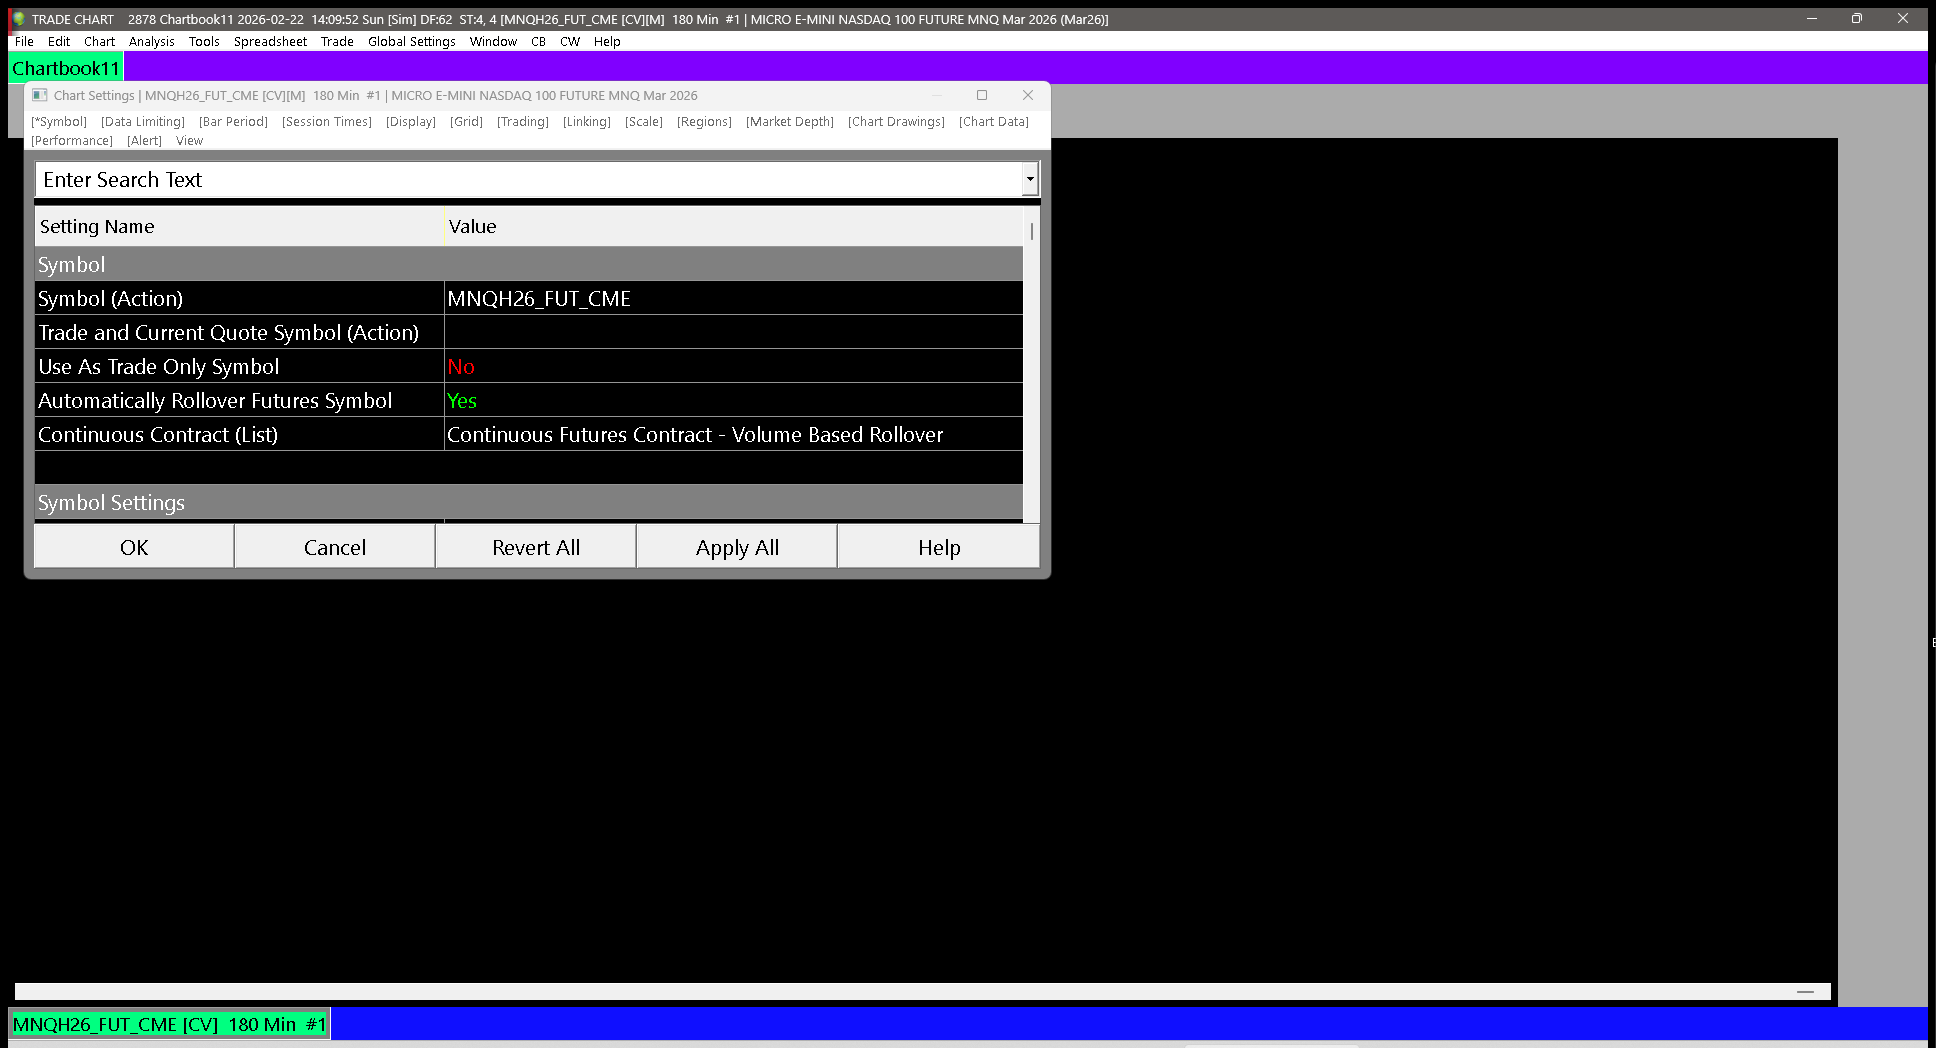Image resolution: width=1936 pixels, height=1048 pixels.
Task: Click the Enter Search Text field
Action: tap(529, 180)
